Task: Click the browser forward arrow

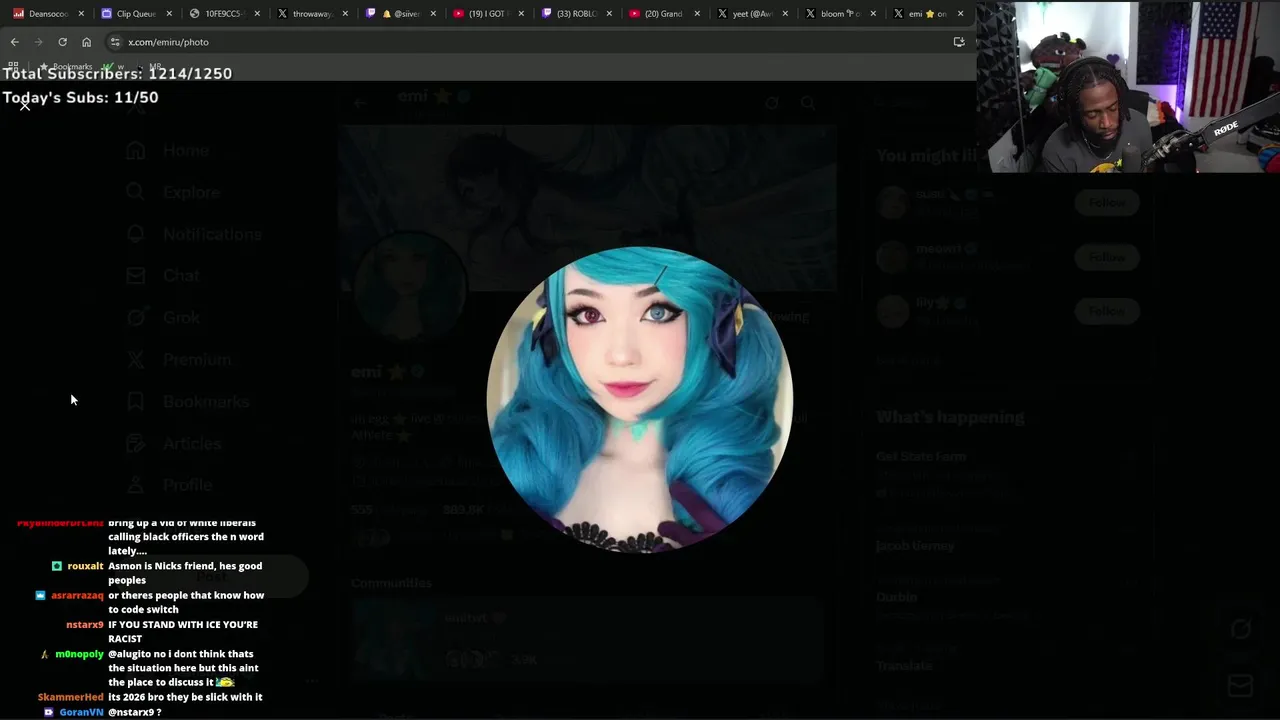Action: click(38, 42)
